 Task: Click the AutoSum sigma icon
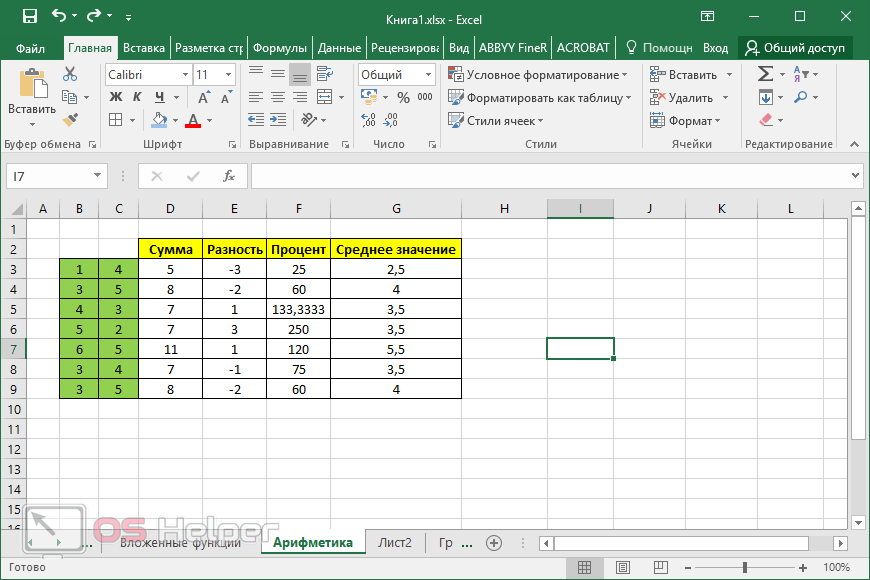click(x=765, y=74)
